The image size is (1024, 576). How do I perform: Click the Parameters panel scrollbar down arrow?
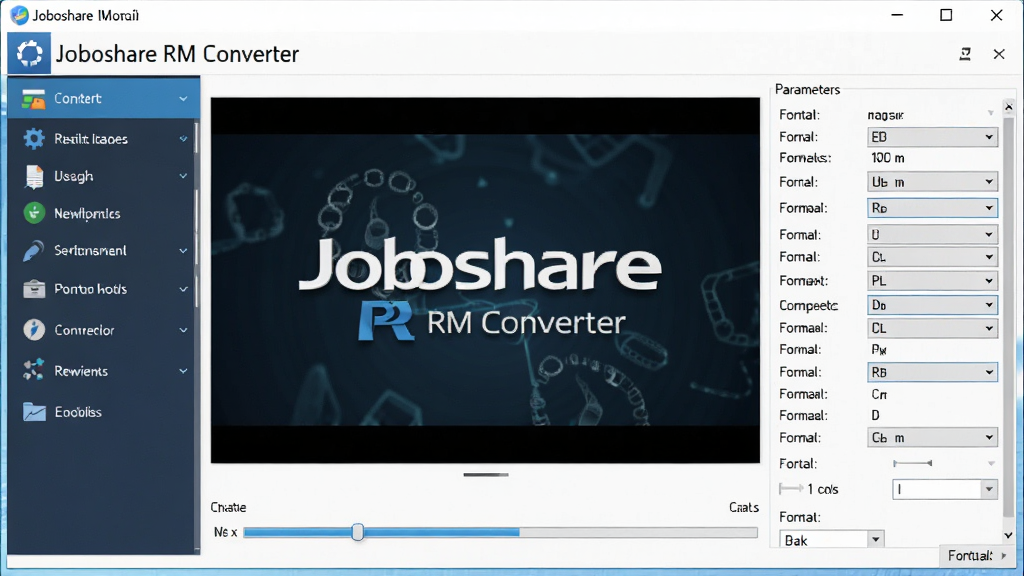coord(1008,534)
